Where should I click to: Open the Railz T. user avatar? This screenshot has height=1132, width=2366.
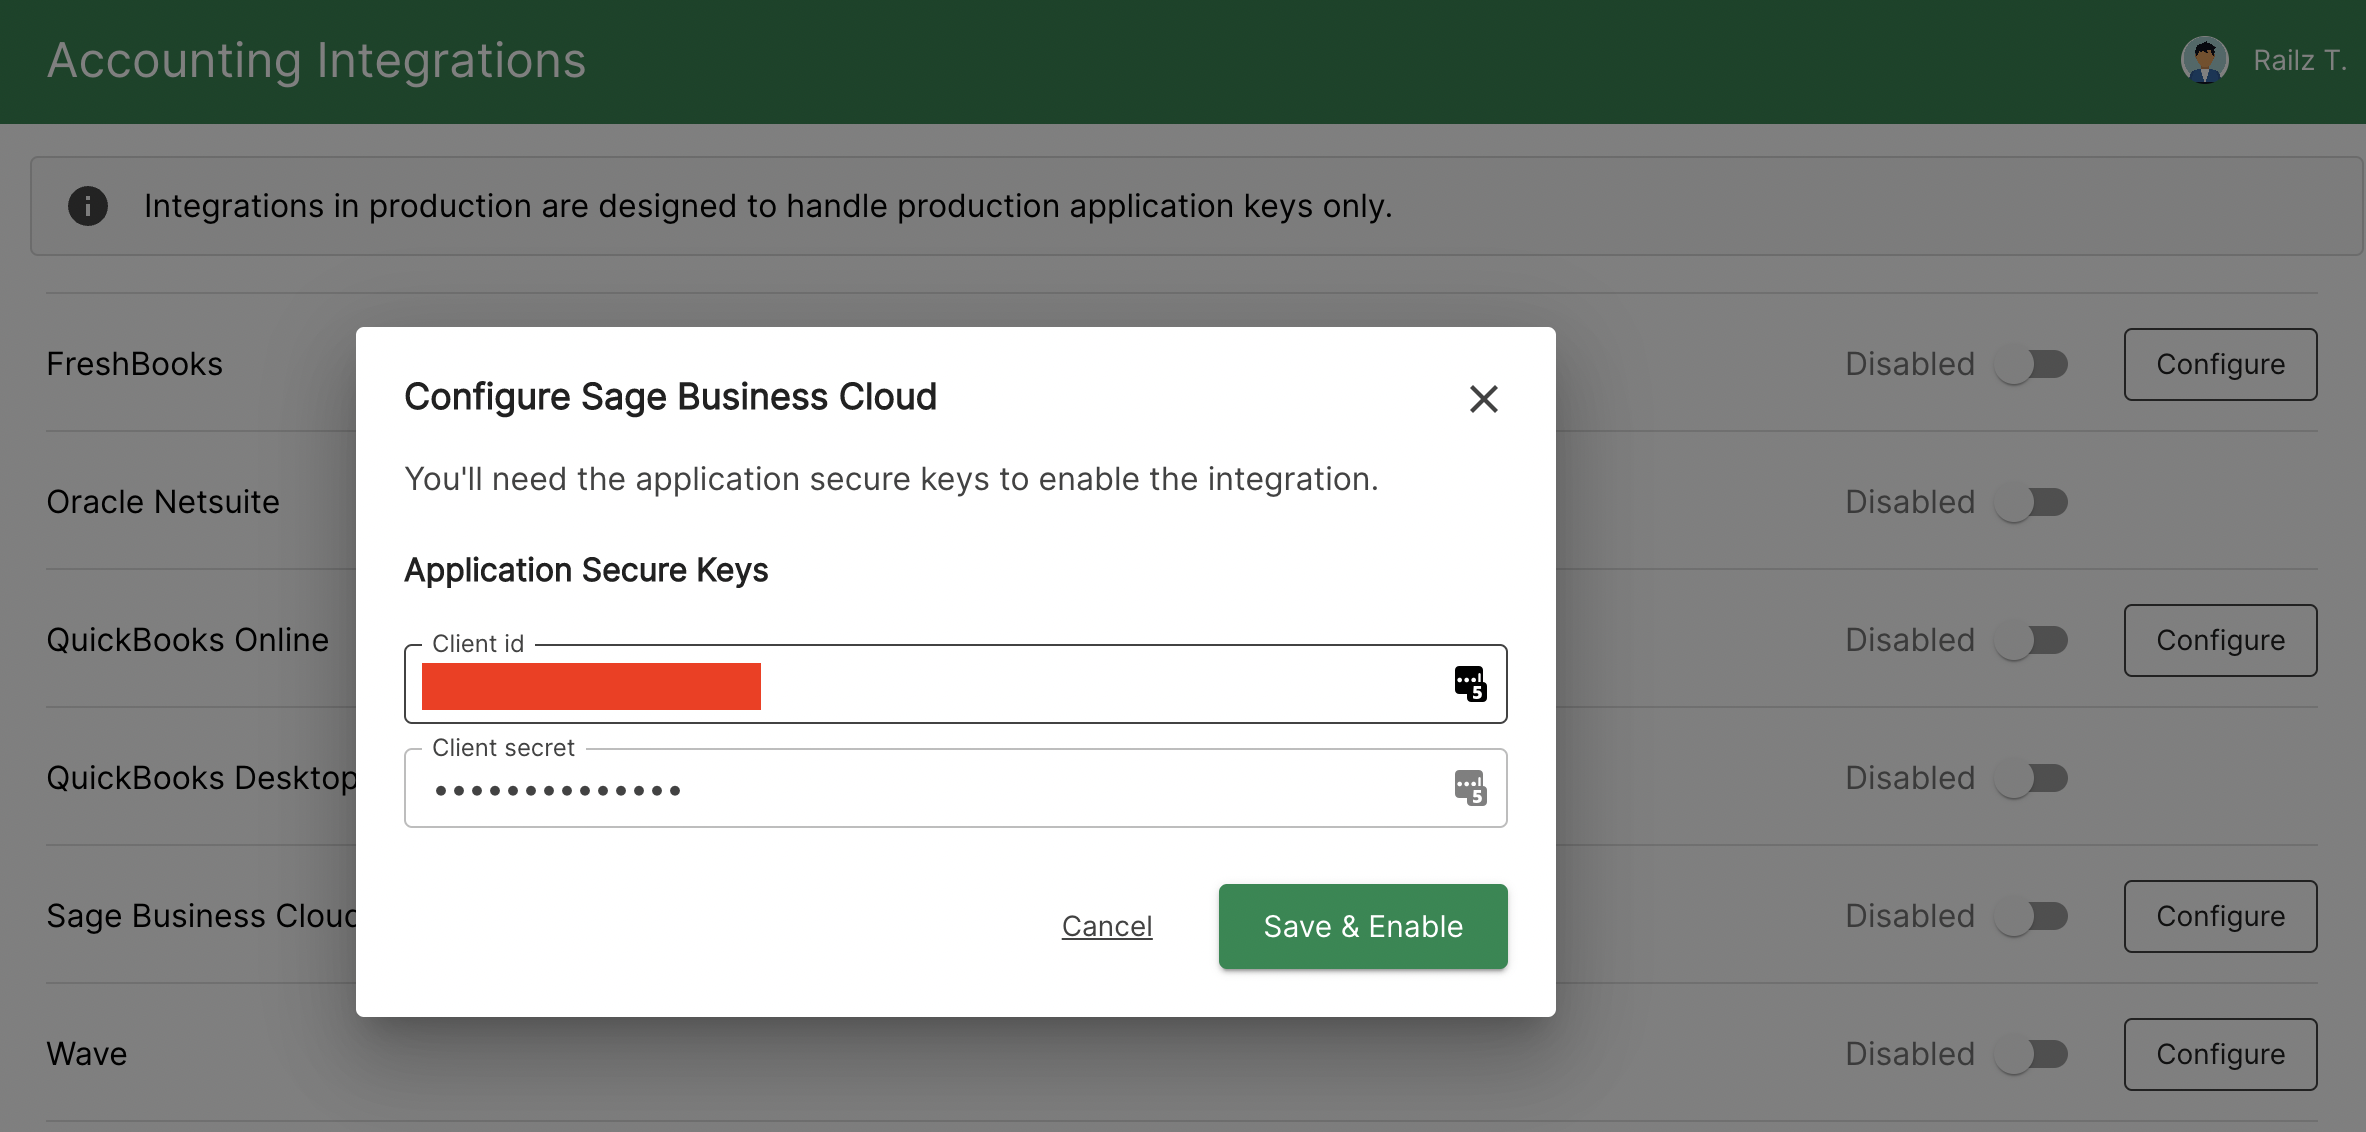coord(2204,60)
